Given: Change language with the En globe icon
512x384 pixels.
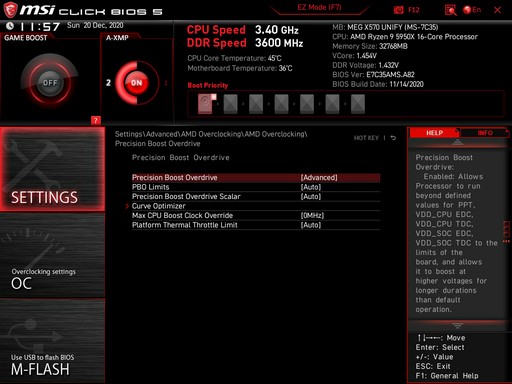Looking at the screenshot, I should pyautogui.click(x=472, y=10).
